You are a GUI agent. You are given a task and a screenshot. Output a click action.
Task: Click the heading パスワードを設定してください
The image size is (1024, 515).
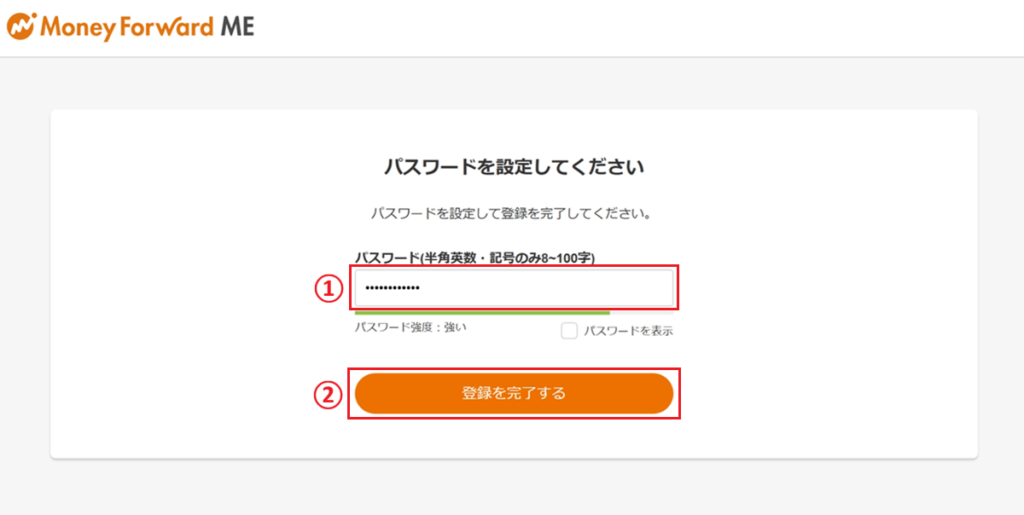(514, 167)
